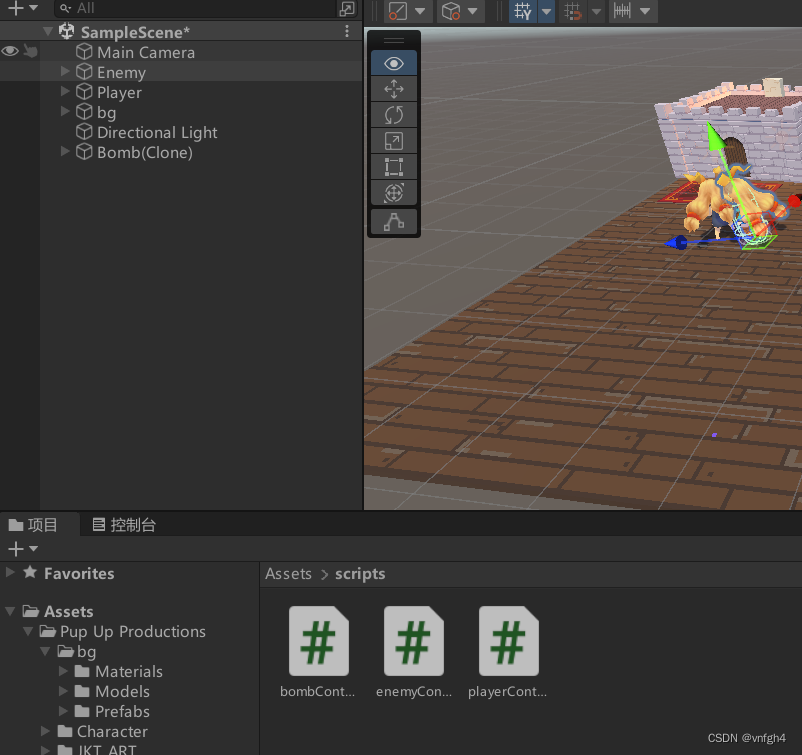Click the SampleScene Unity icon

tap(67, 31)
